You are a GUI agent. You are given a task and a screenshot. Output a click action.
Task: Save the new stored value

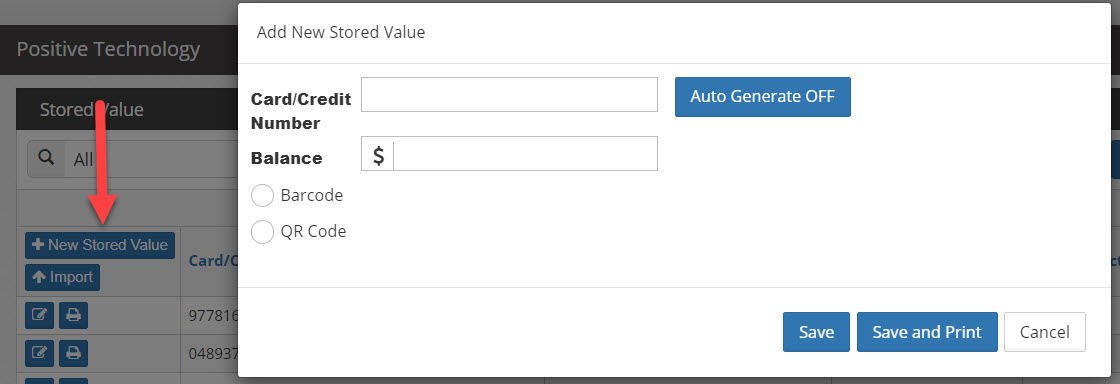[x=816, y=332]
